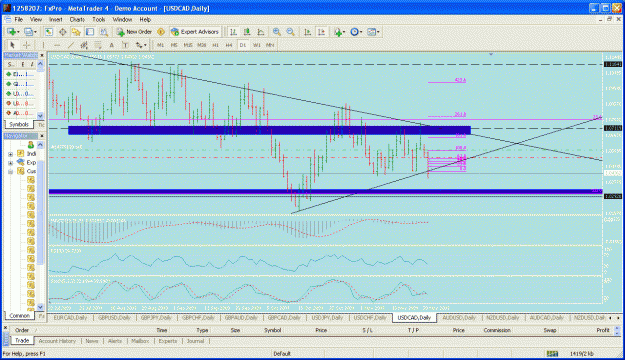Viewport: 625px width, 360px height.
Task: Toggle the Navigator star-folder icon
Action: (76, 32)
